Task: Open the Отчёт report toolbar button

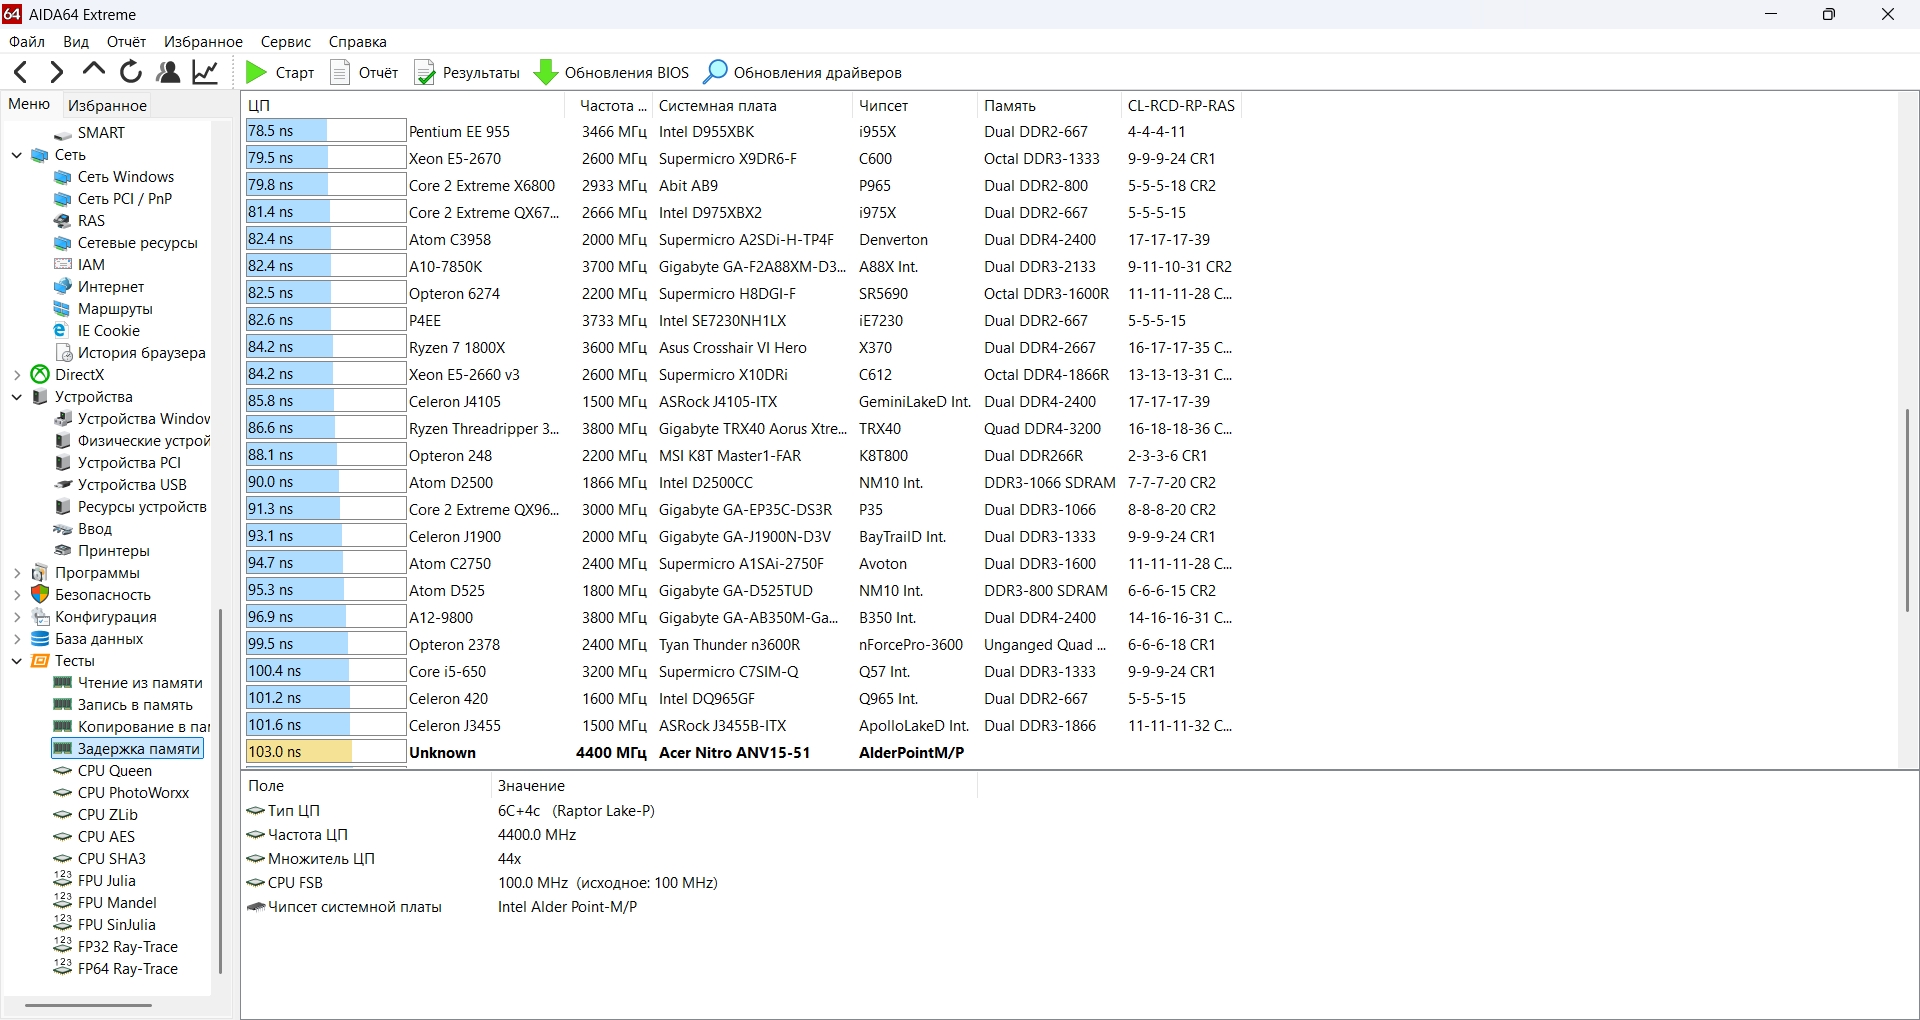Action: [x=364, y=72]
